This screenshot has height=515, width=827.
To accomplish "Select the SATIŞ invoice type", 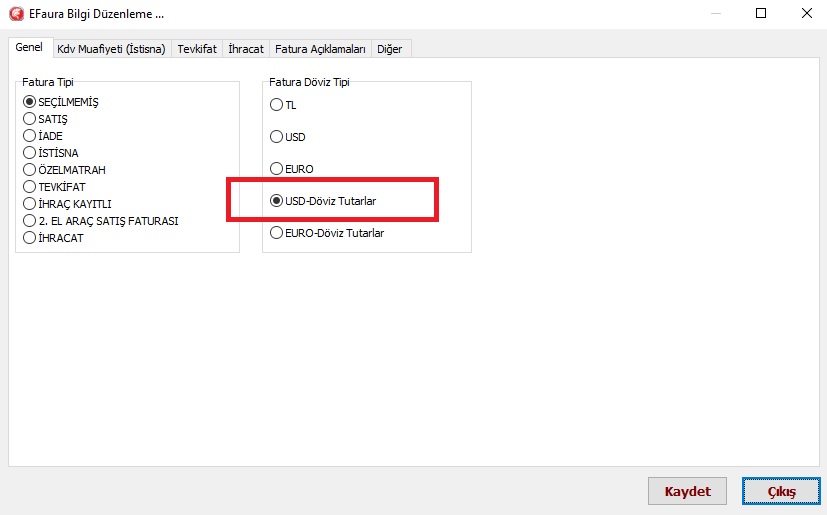I will 30,119.
